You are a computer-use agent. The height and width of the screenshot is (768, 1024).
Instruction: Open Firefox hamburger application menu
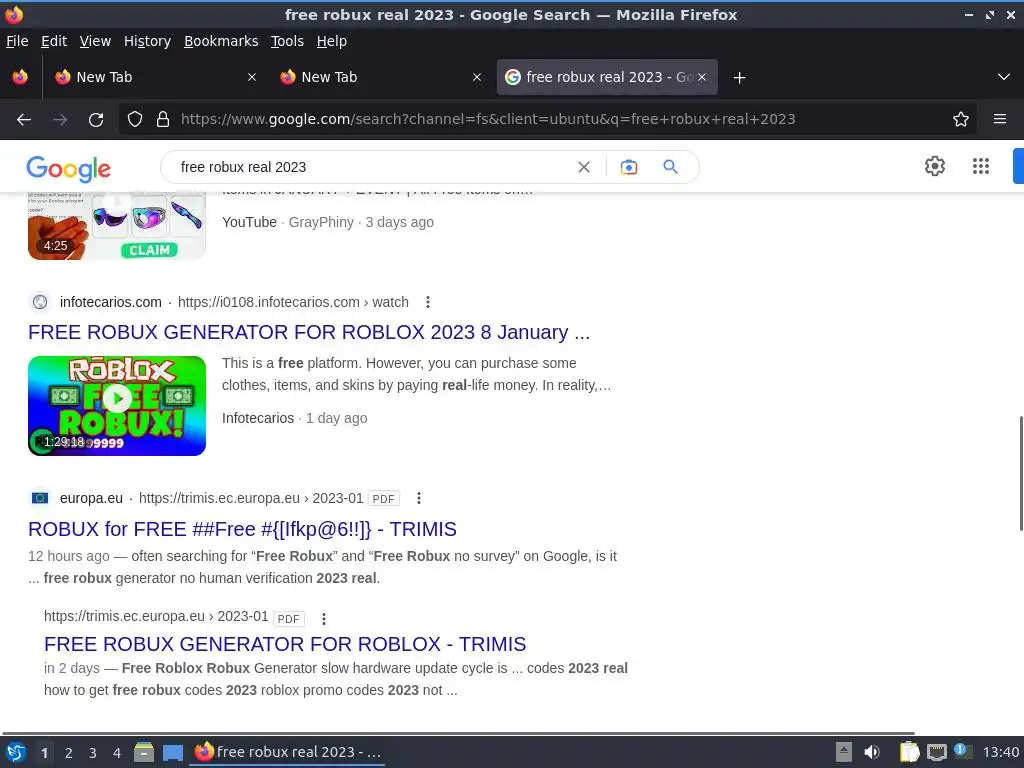click(999, 119)
